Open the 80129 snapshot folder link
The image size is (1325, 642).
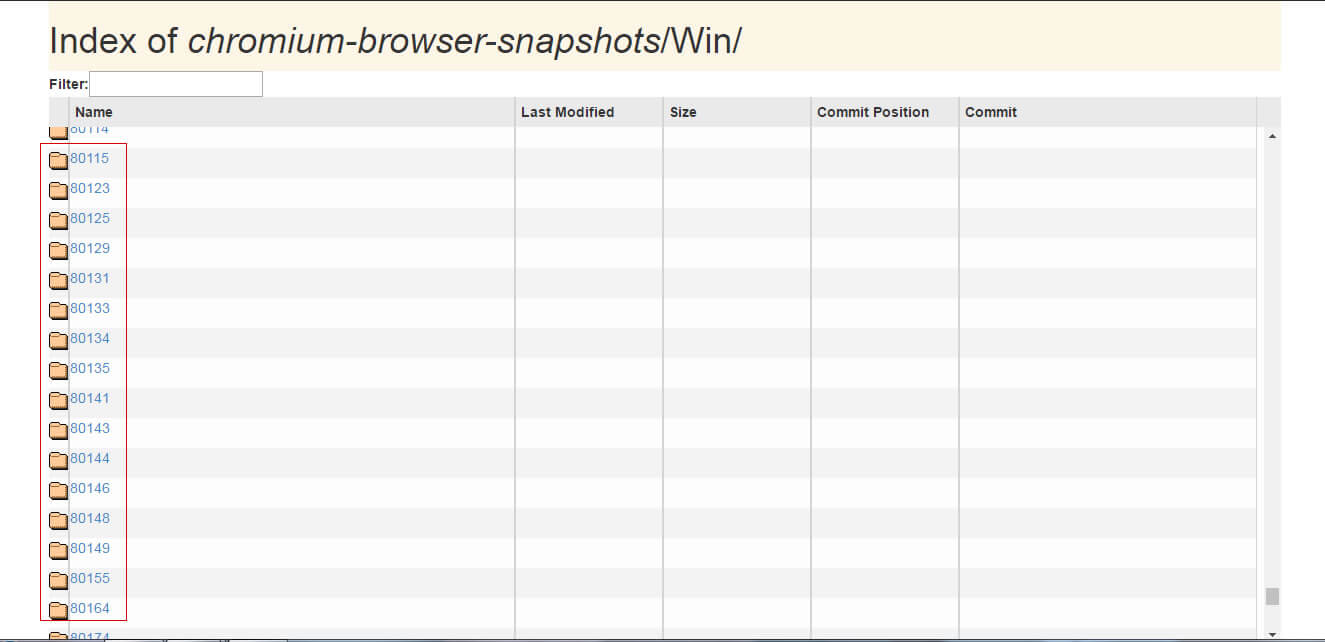90,248
